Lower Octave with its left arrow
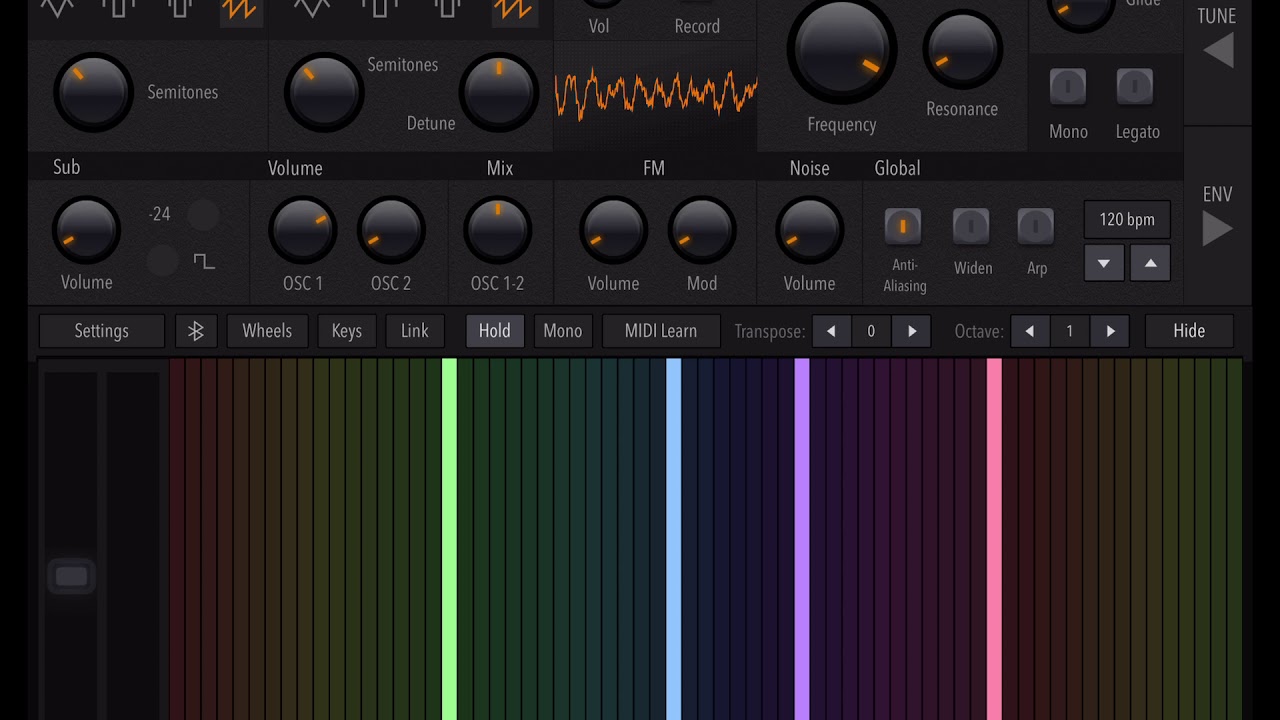The height and width of the screenshot is (720, 1280). coord(1030,331)
